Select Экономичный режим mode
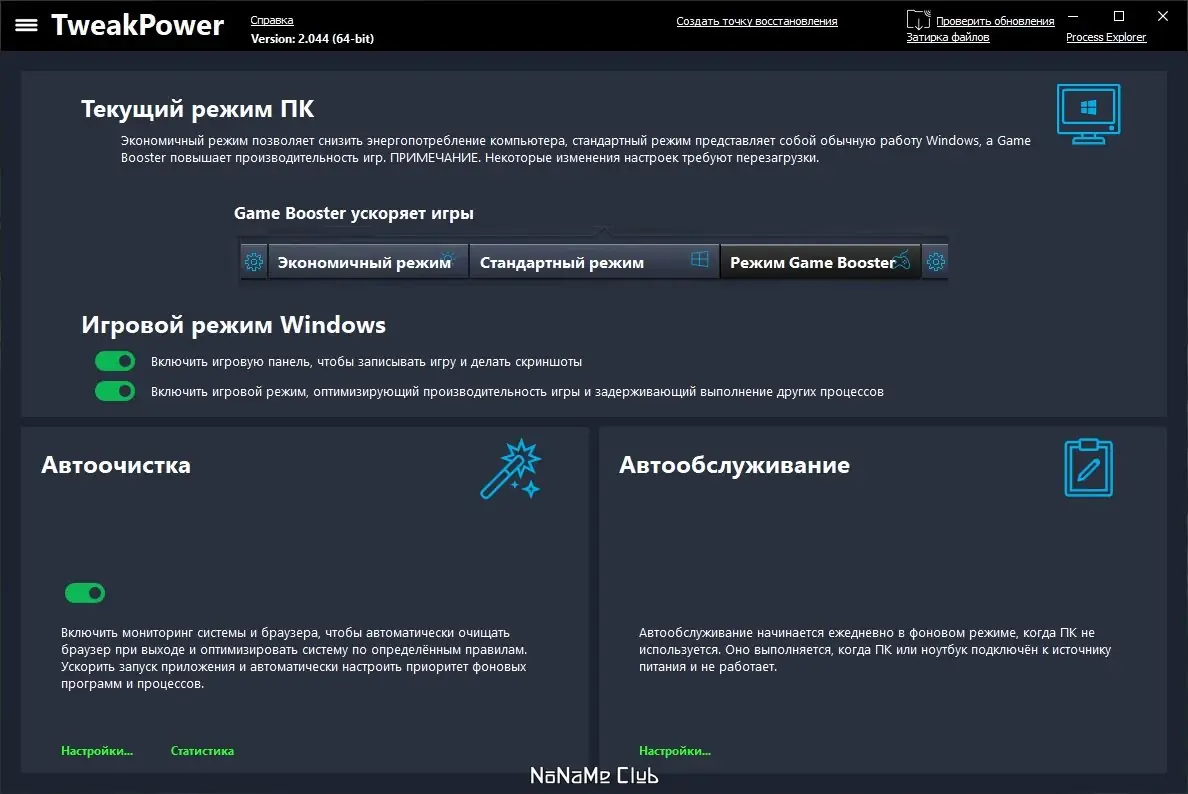Viewport: 1188px width, 794px height. click(x=367, y=262)
